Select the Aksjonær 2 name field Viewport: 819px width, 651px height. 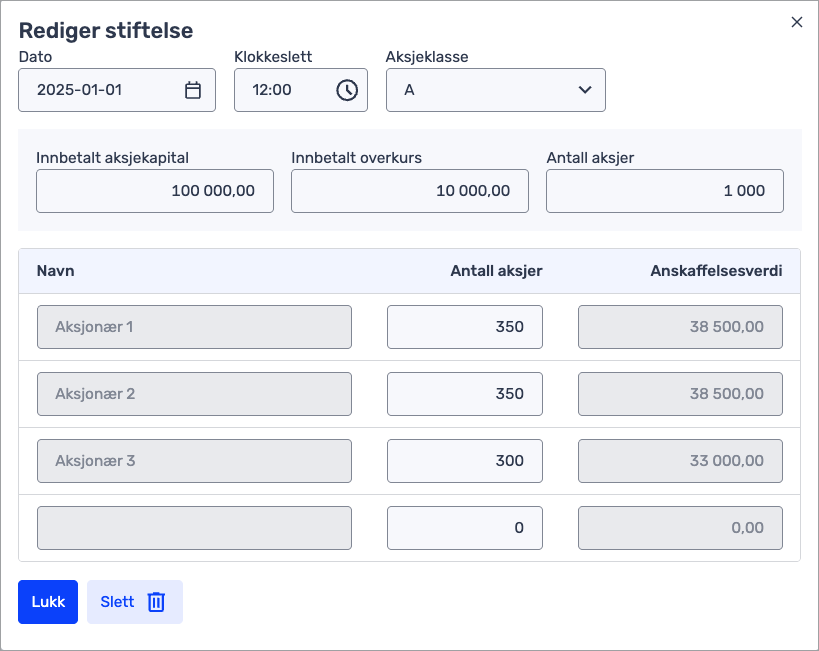click(194, 394)
